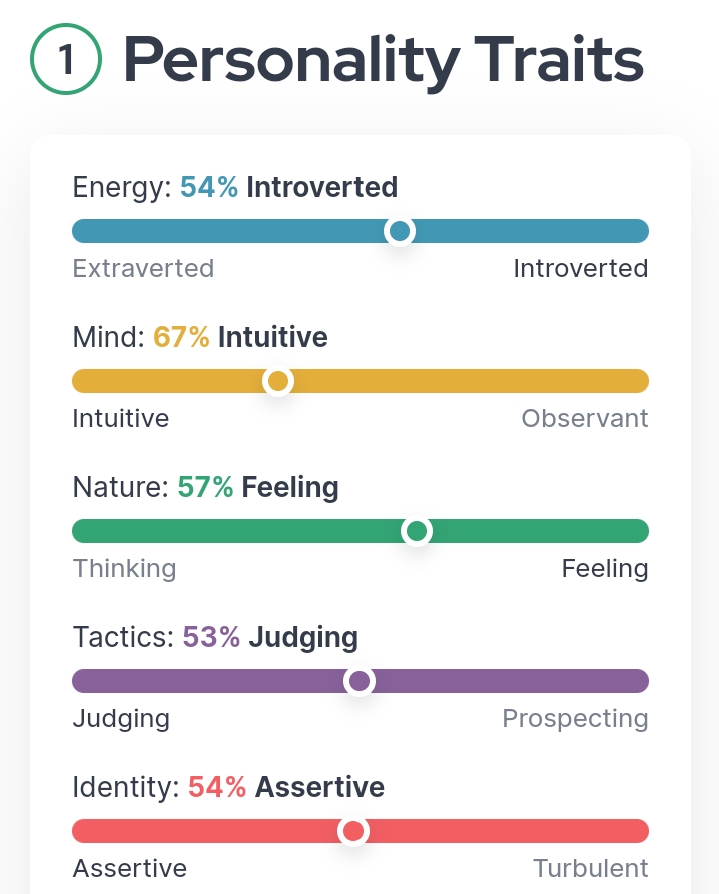719x894 pixels.
Task: Click the red Identity slider handle
Action: click(354, 831)
